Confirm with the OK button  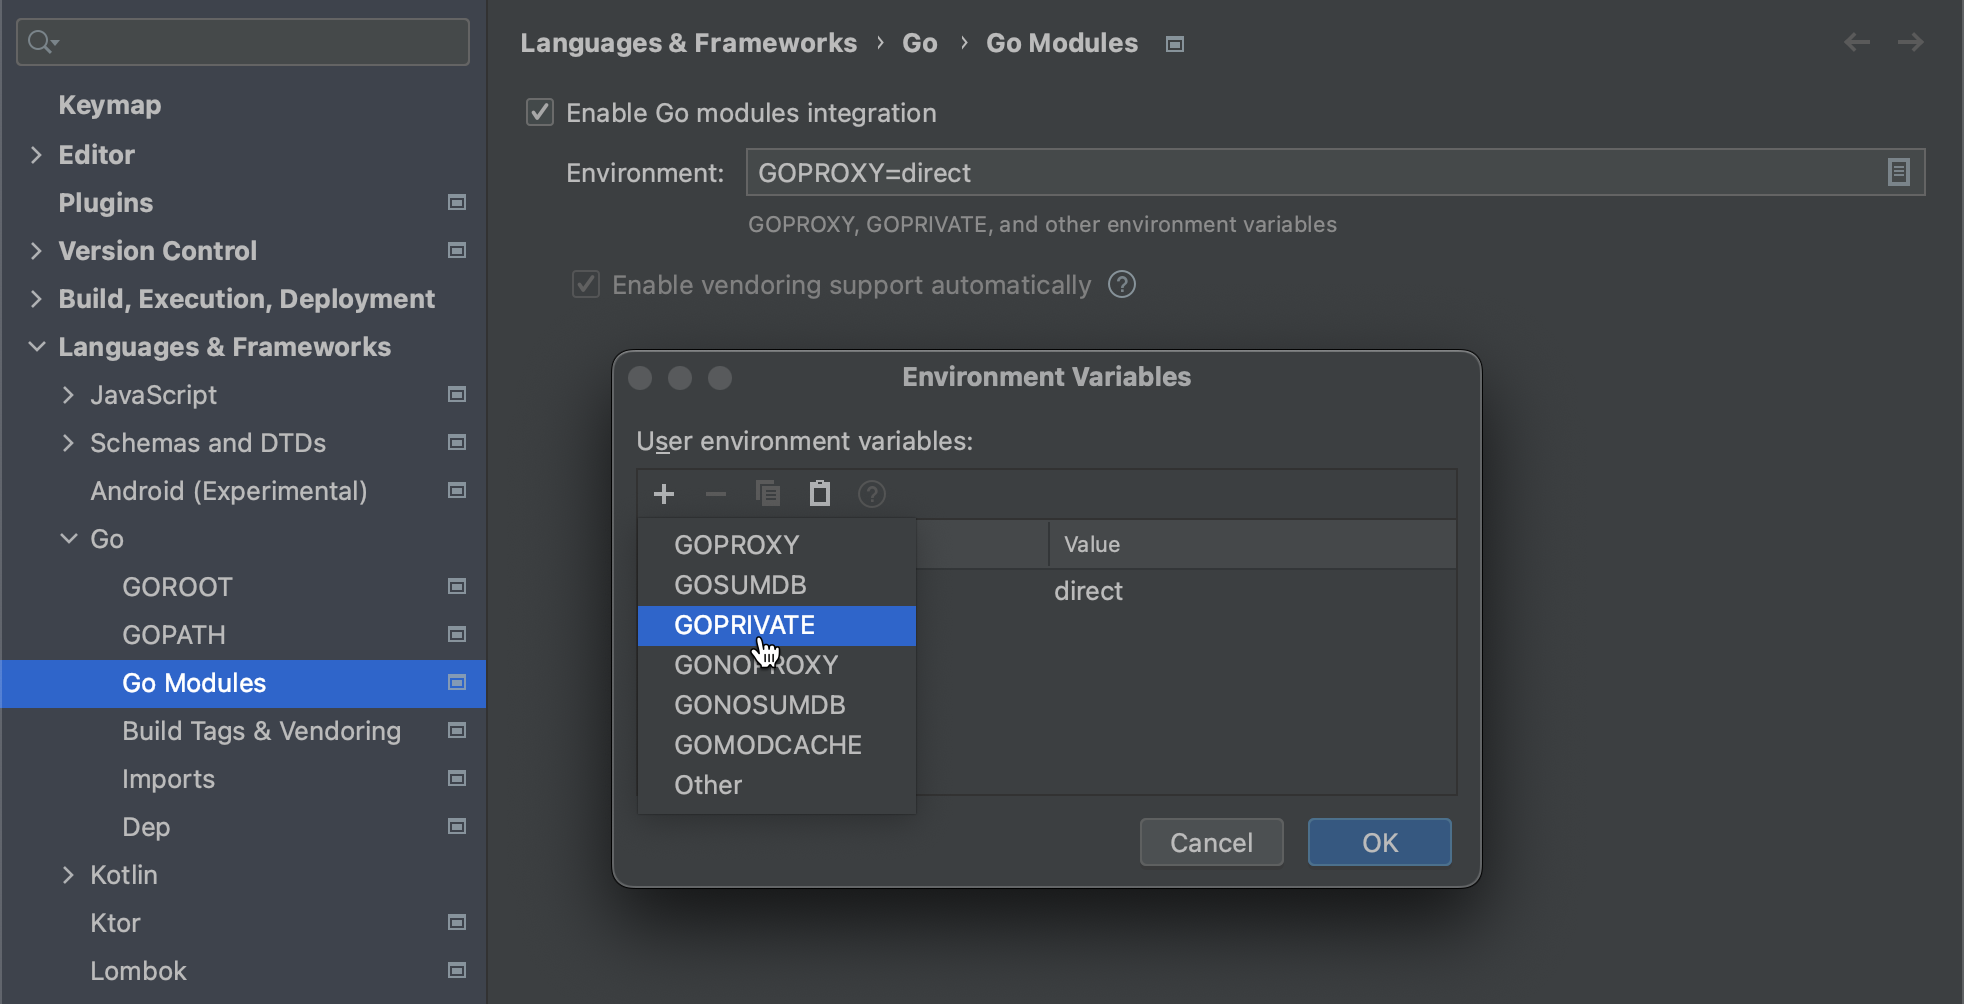coord(1379,842)
